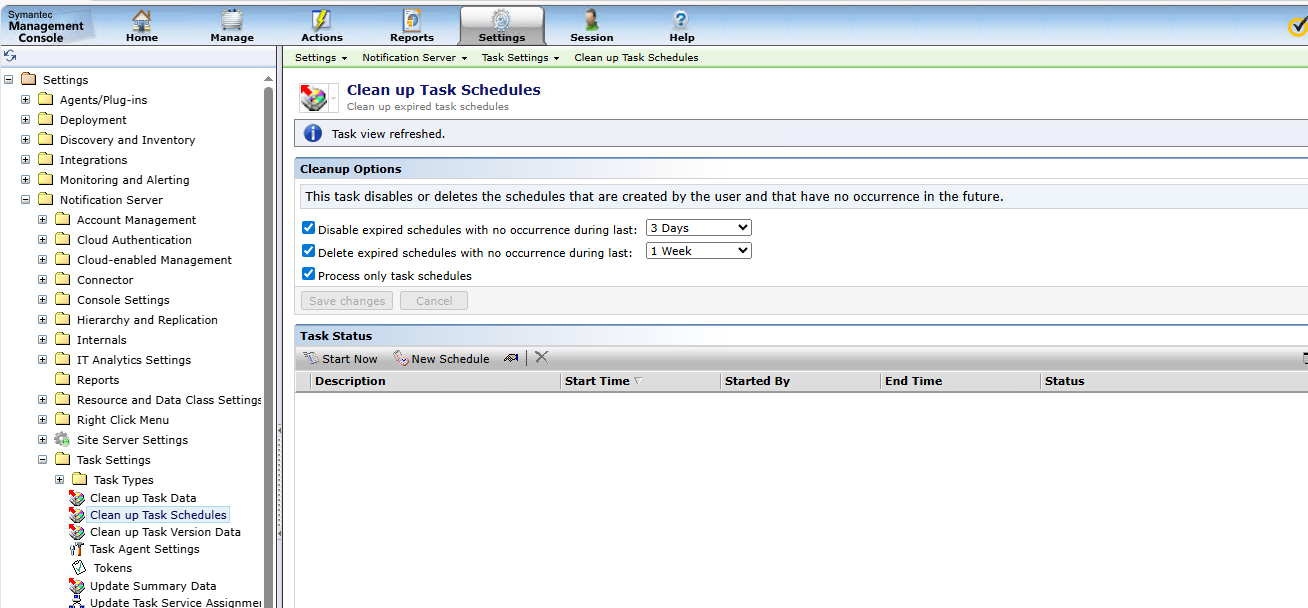
Task: Select Monitoring and Alerting tree item
Action: coord(124,180)
